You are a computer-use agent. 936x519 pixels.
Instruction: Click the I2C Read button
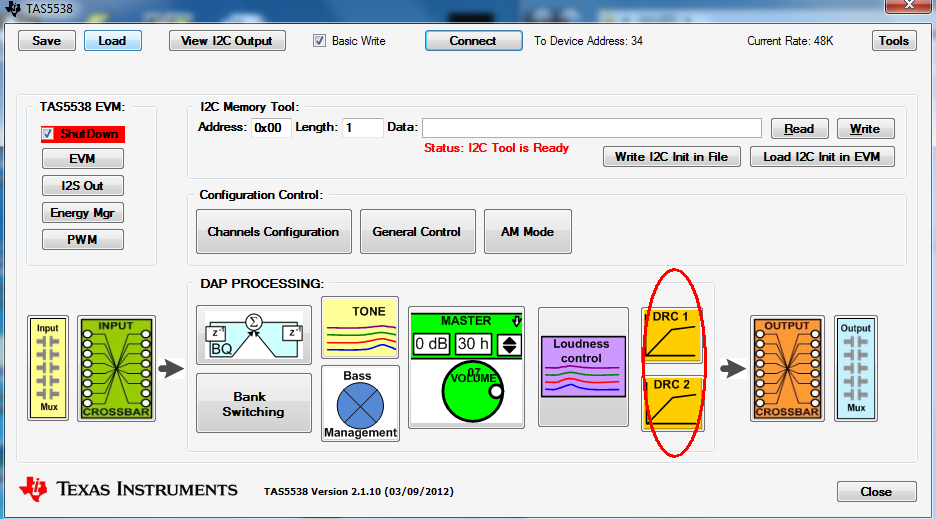(x=799, y=128)
